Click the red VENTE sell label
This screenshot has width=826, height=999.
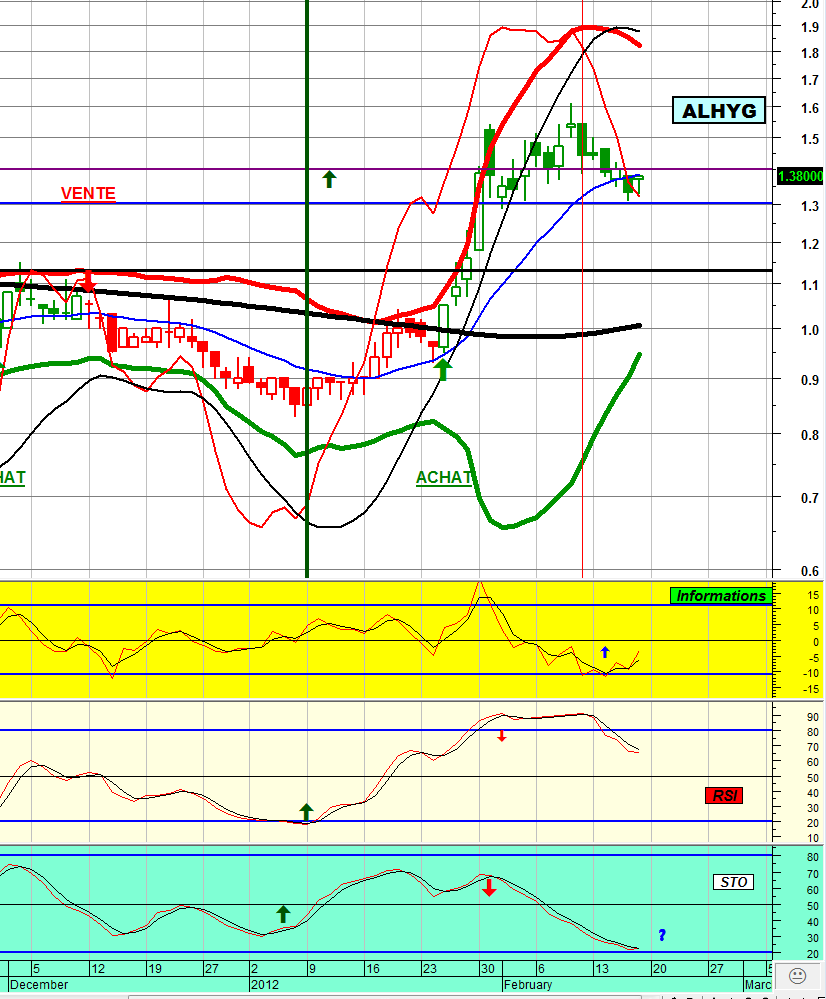[88, 193]
